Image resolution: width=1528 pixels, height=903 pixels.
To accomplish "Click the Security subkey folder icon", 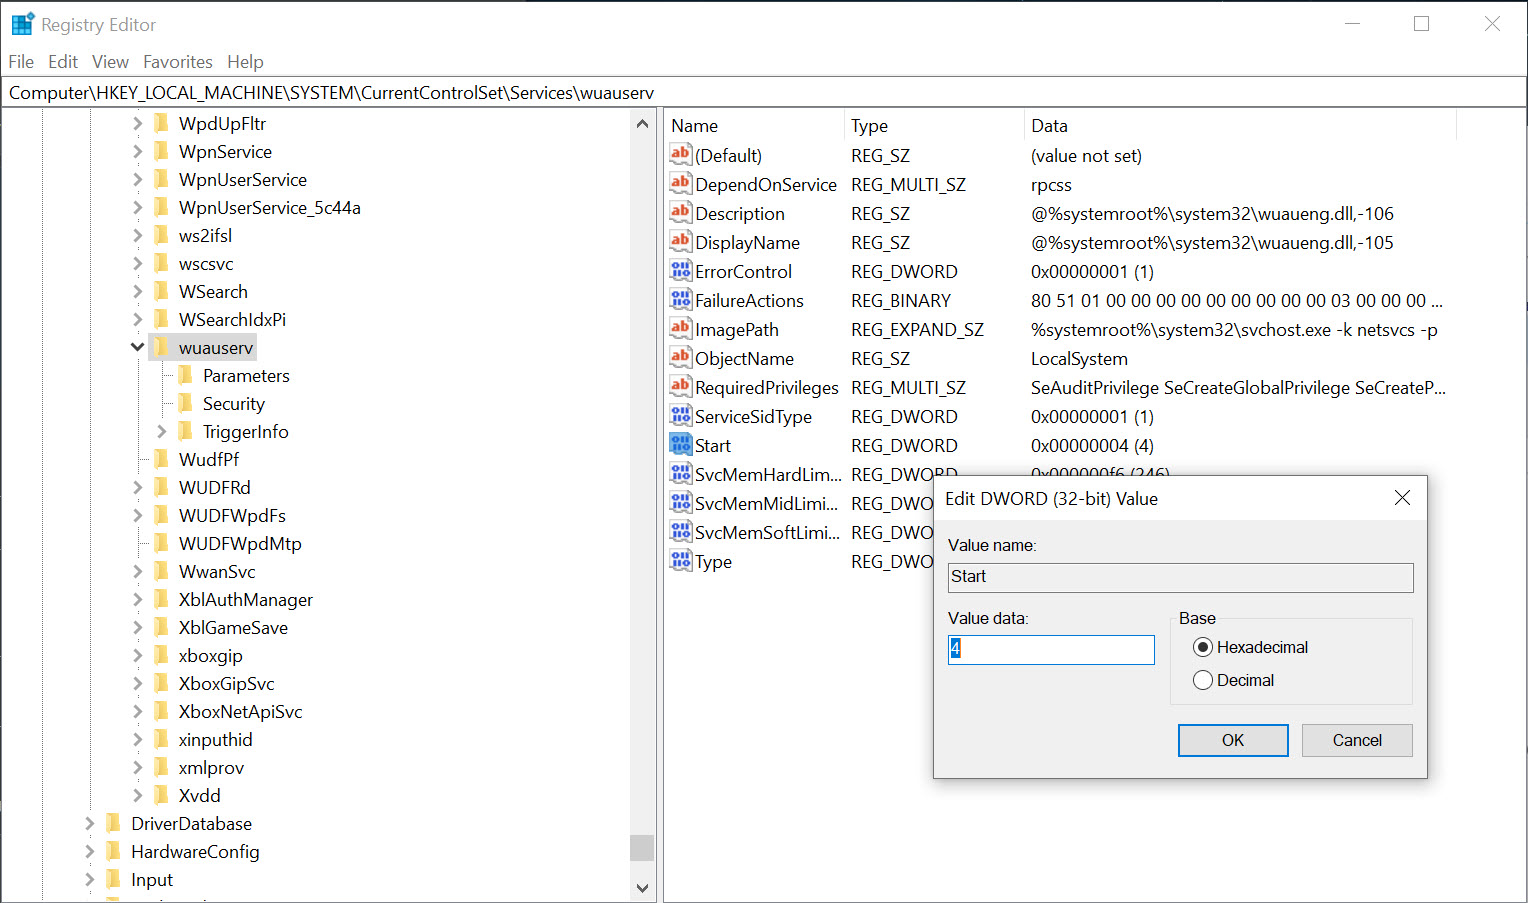I will coord(185,403).
